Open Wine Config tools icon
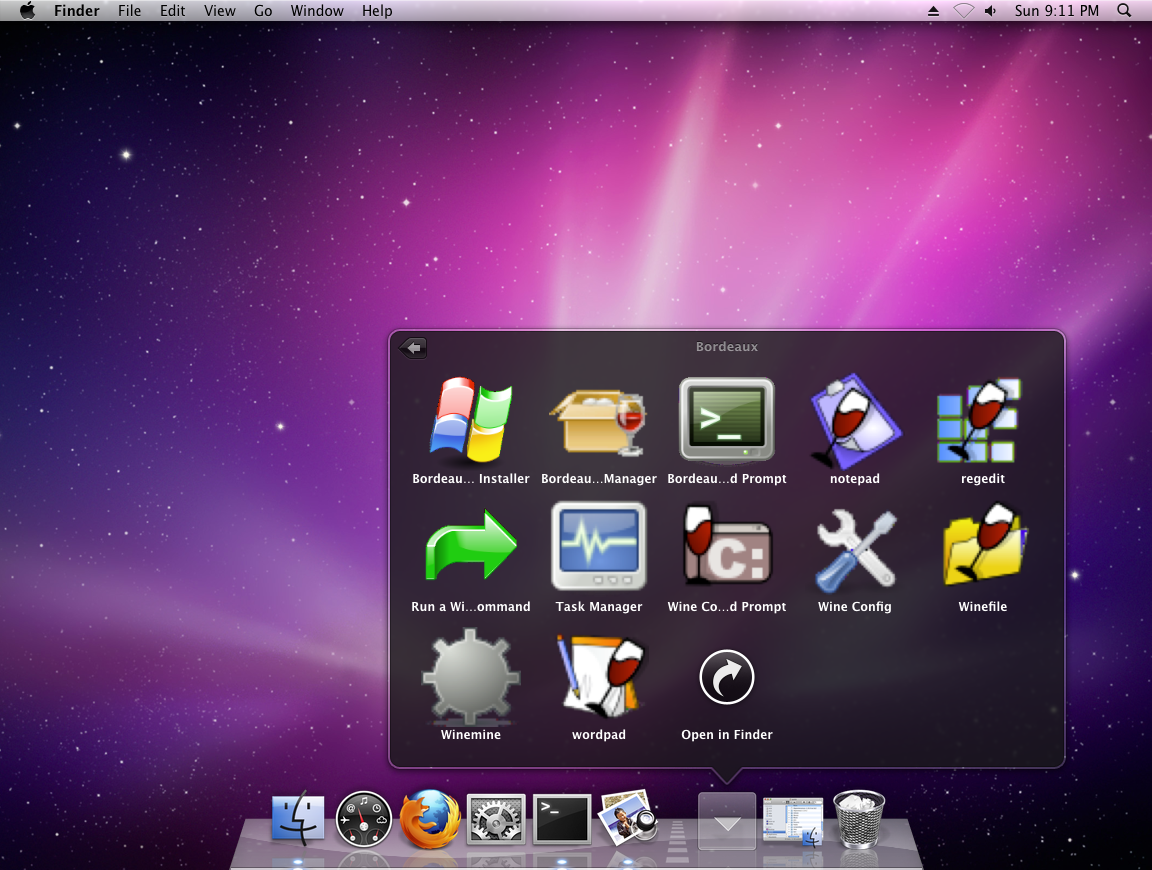The image size is (1152, 870). point(855,550)
